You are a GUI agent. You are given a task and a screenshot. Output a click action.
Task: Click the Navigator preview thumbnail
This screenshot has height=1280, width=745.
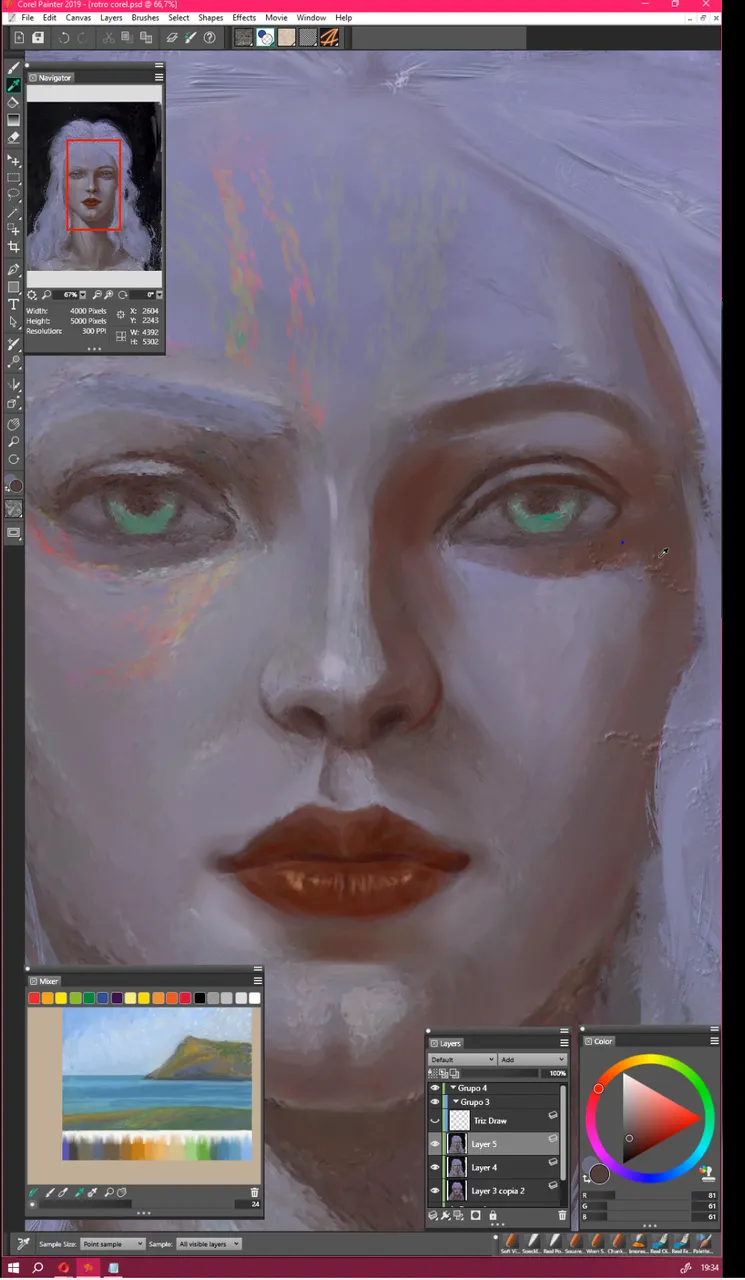(94, 186)
